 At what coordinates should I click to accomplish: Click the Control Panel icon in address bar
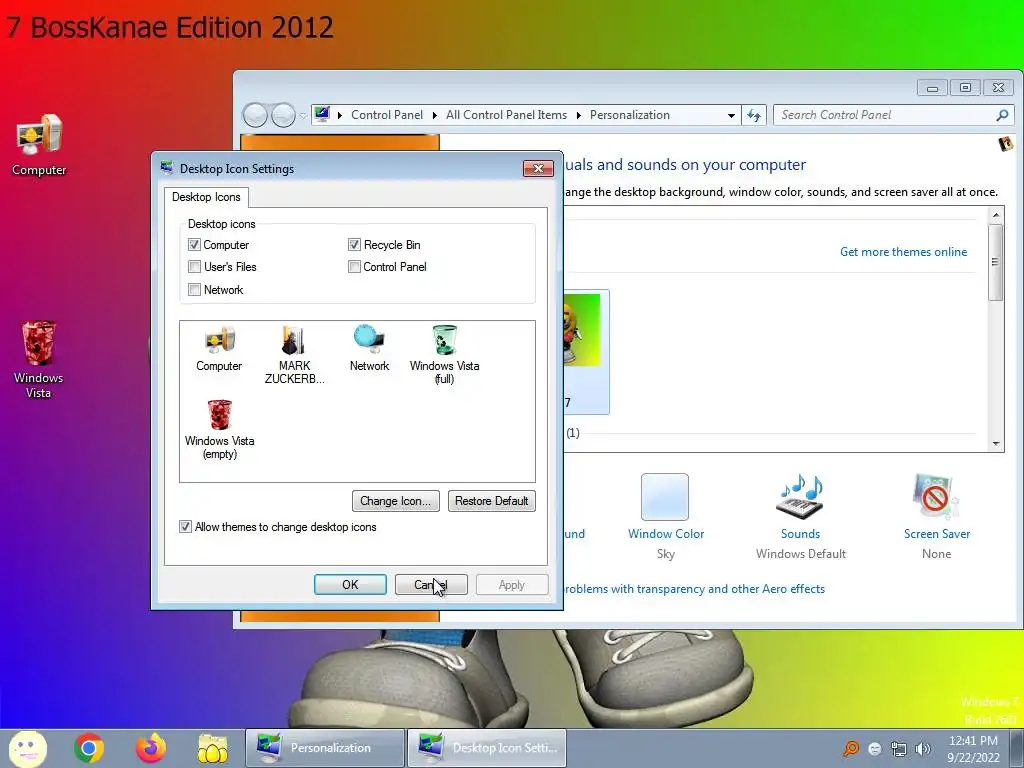tap(322, 114)
